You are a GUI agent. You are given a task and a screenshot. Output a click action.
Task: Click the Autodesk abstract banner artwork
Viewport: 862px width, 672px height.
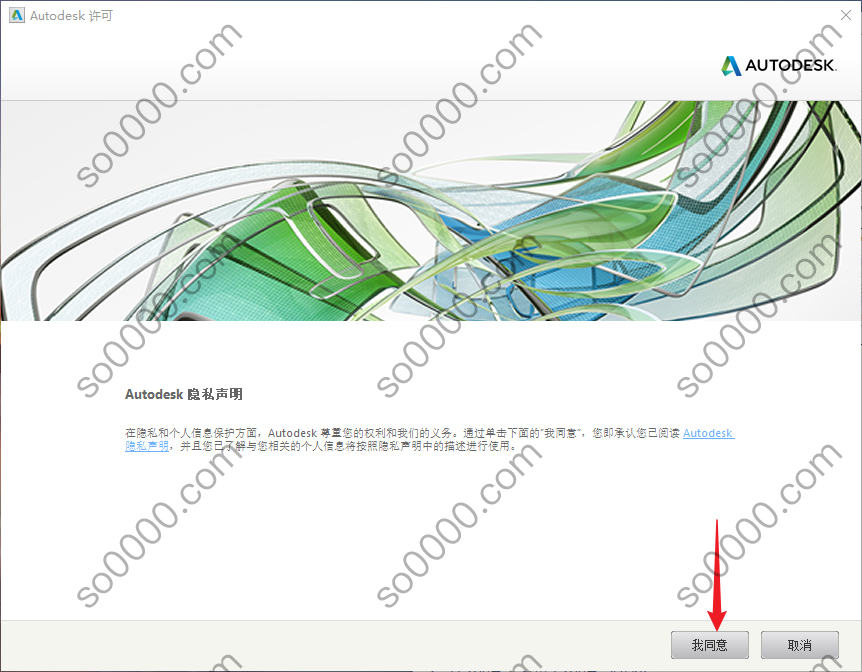click(431, 211)
